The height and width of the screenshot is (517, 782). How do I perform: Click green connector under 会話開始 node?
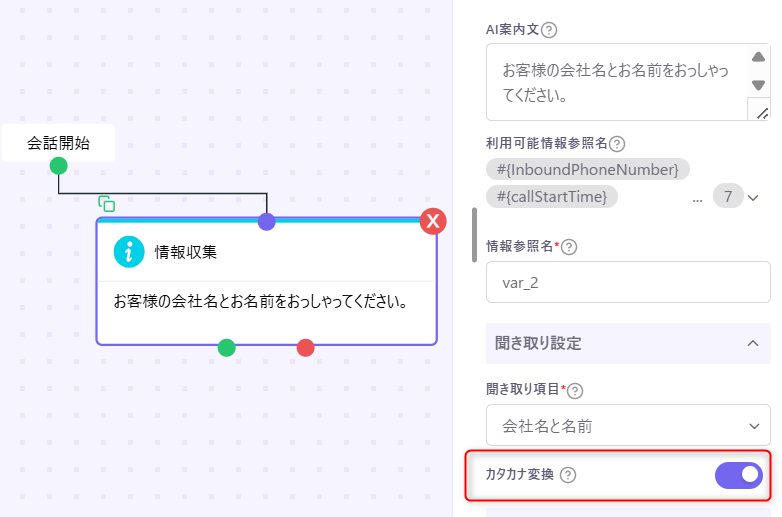point(59,165)
